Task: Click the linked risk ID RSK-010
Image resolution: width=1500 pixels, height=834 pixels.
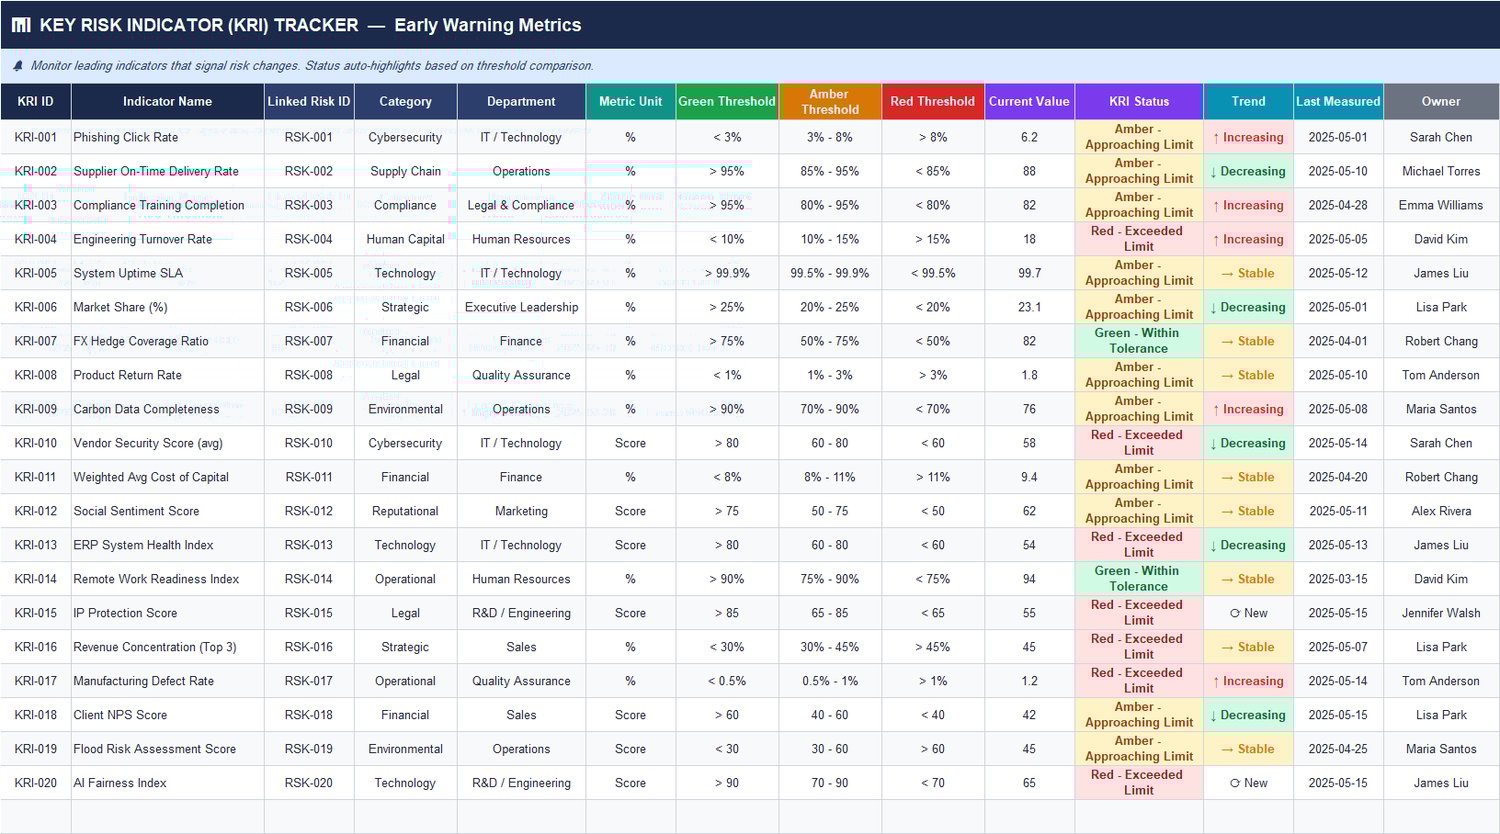Action: (x=309, y=443)
